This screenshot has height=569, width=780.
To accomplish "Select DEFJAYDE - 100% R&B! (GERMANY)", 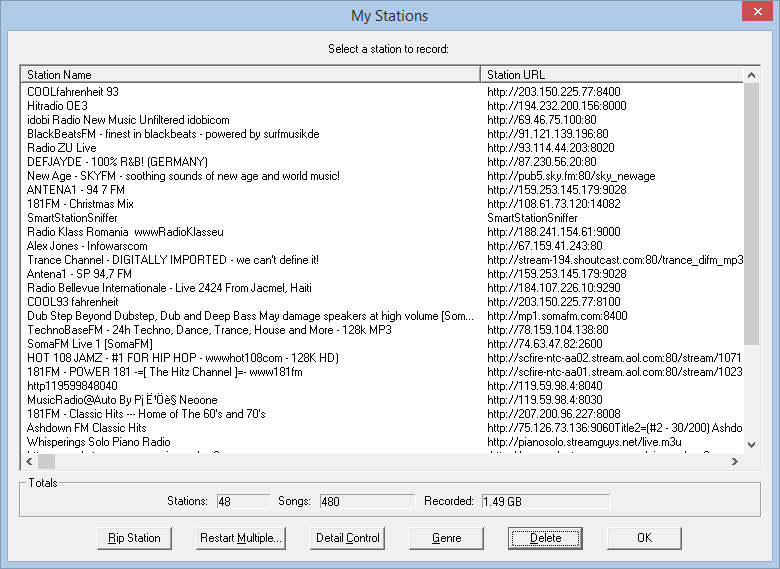I will coord(117,162).
